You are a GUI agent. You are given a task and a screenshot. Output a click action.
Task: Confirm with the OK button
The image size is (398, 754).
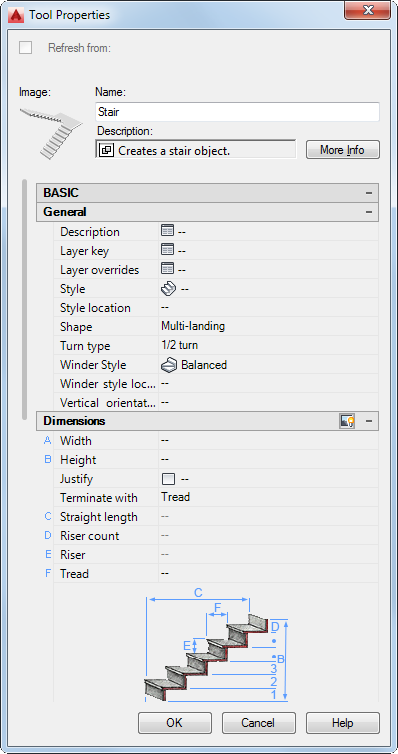(x=175, y=723)
